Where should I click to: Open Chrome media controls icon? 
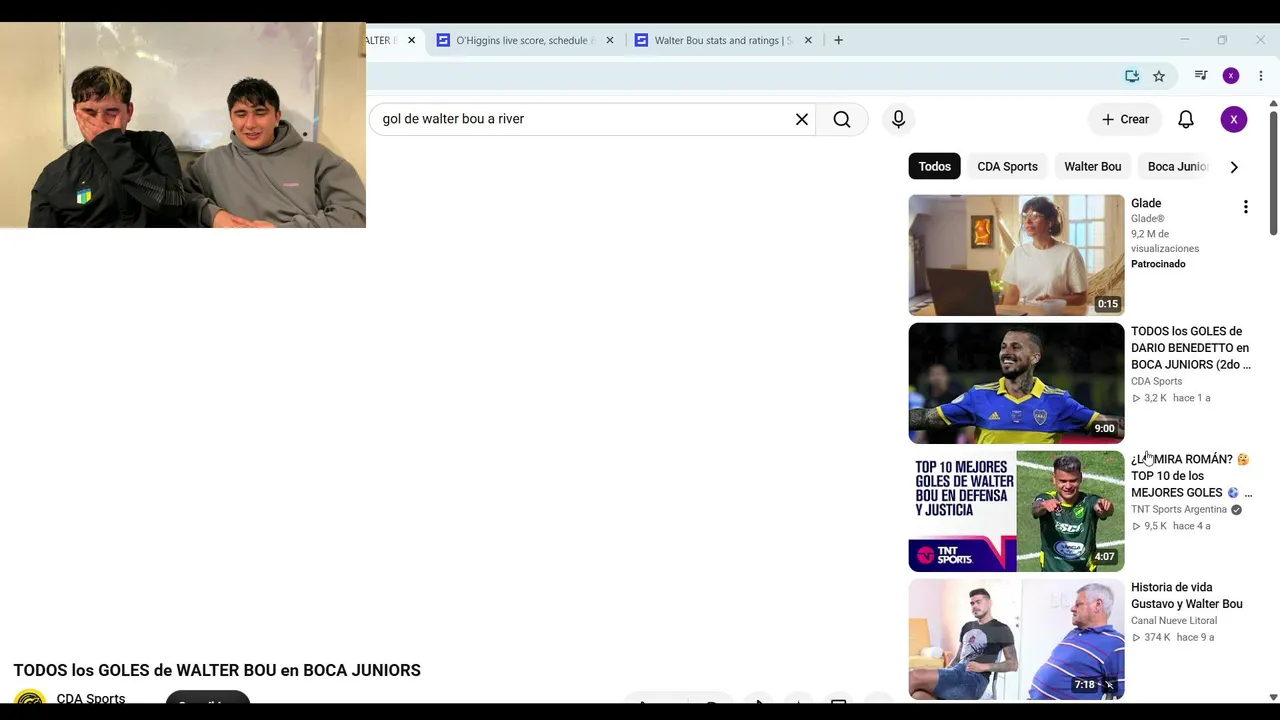click(1201, 76)
